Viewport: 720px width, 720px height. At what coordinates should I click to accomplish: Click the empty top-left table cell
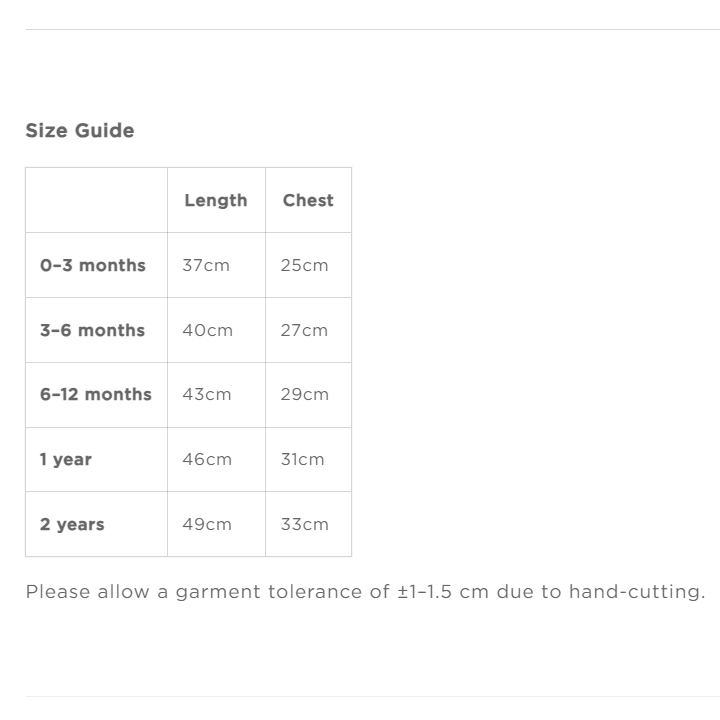click(96, 200)
